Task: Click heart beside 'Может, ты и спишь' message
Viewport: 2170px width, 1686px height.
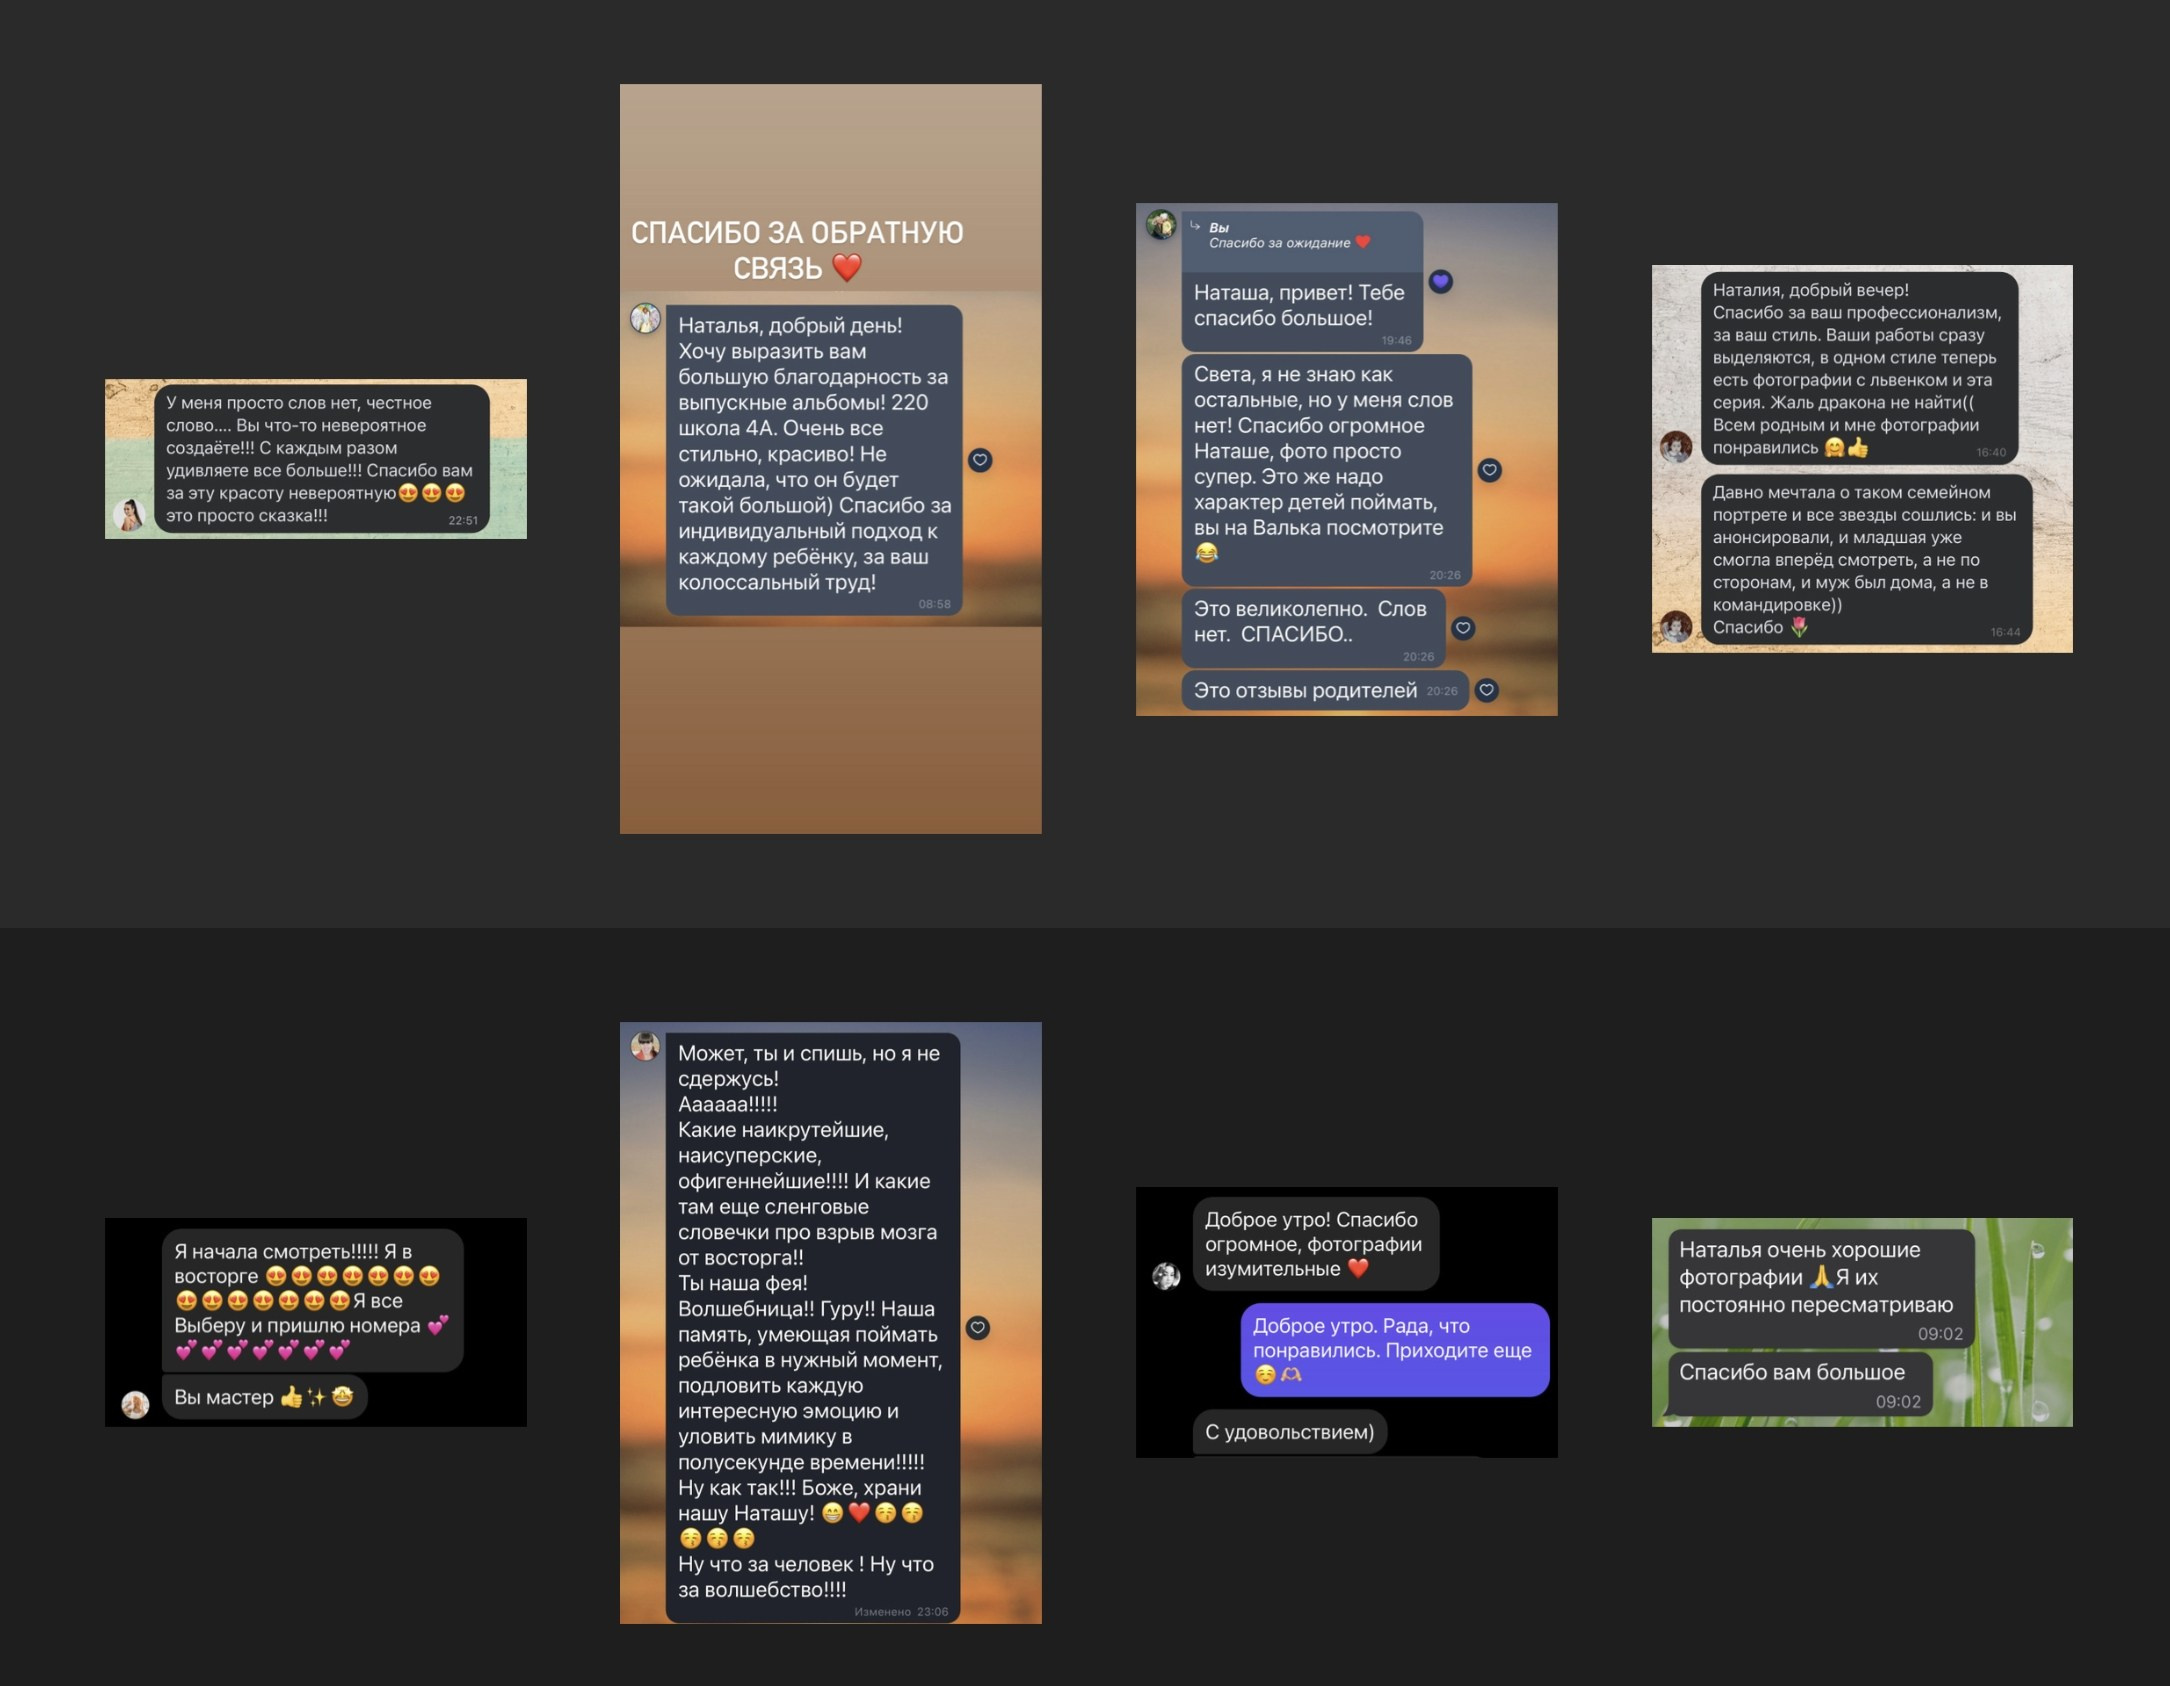Action: (x=978, y=1327)
